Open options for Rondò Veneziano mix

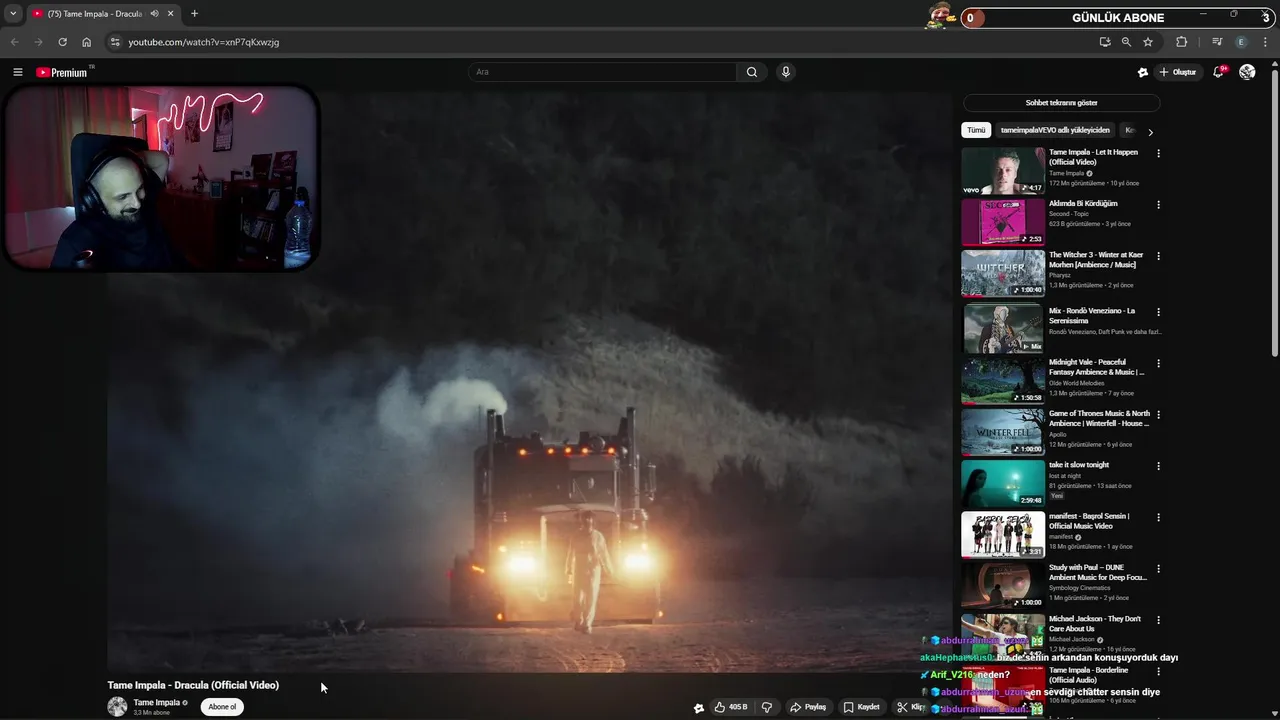1158,312
